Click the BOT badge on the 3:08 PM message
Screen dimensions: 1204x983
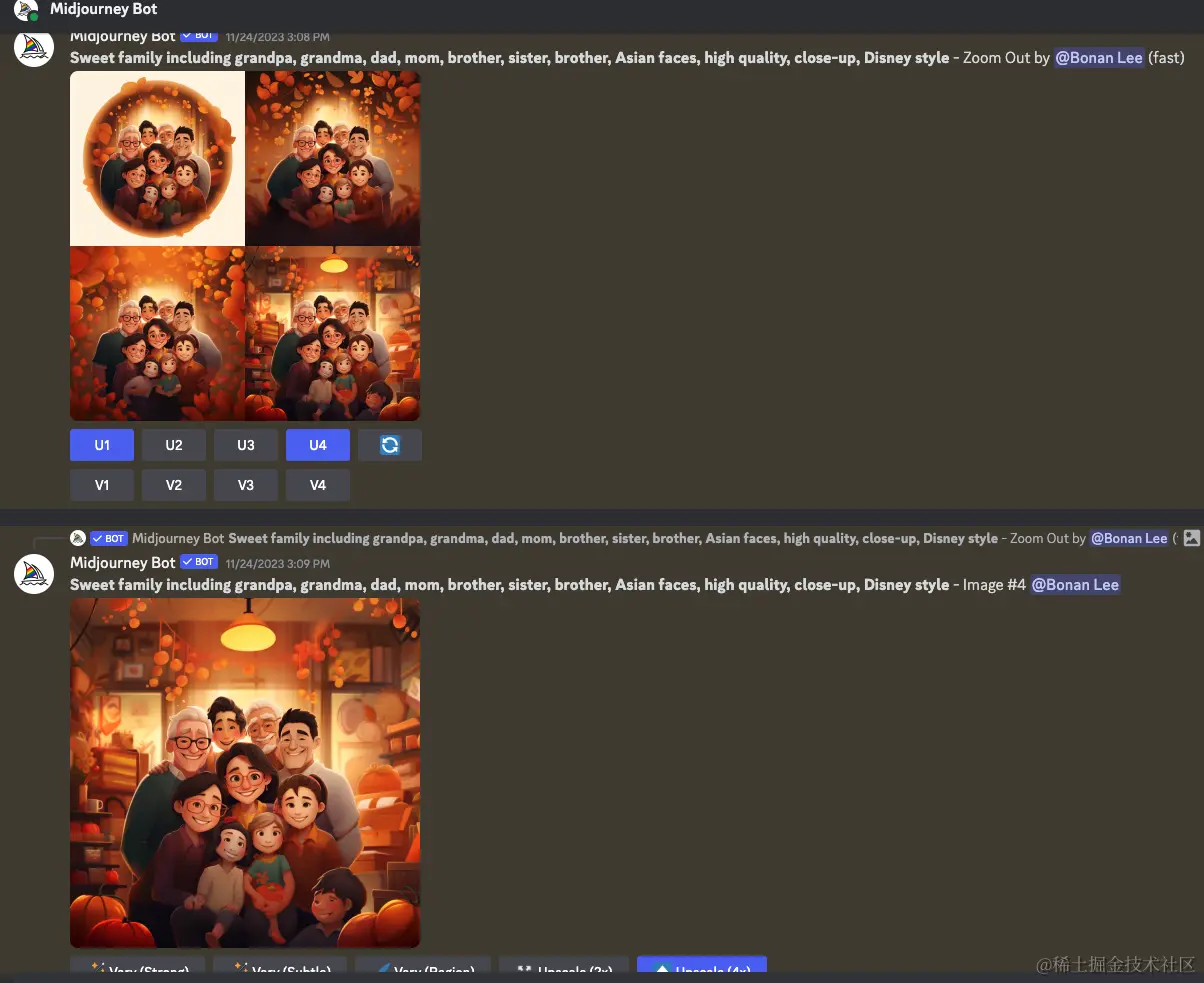199,36
